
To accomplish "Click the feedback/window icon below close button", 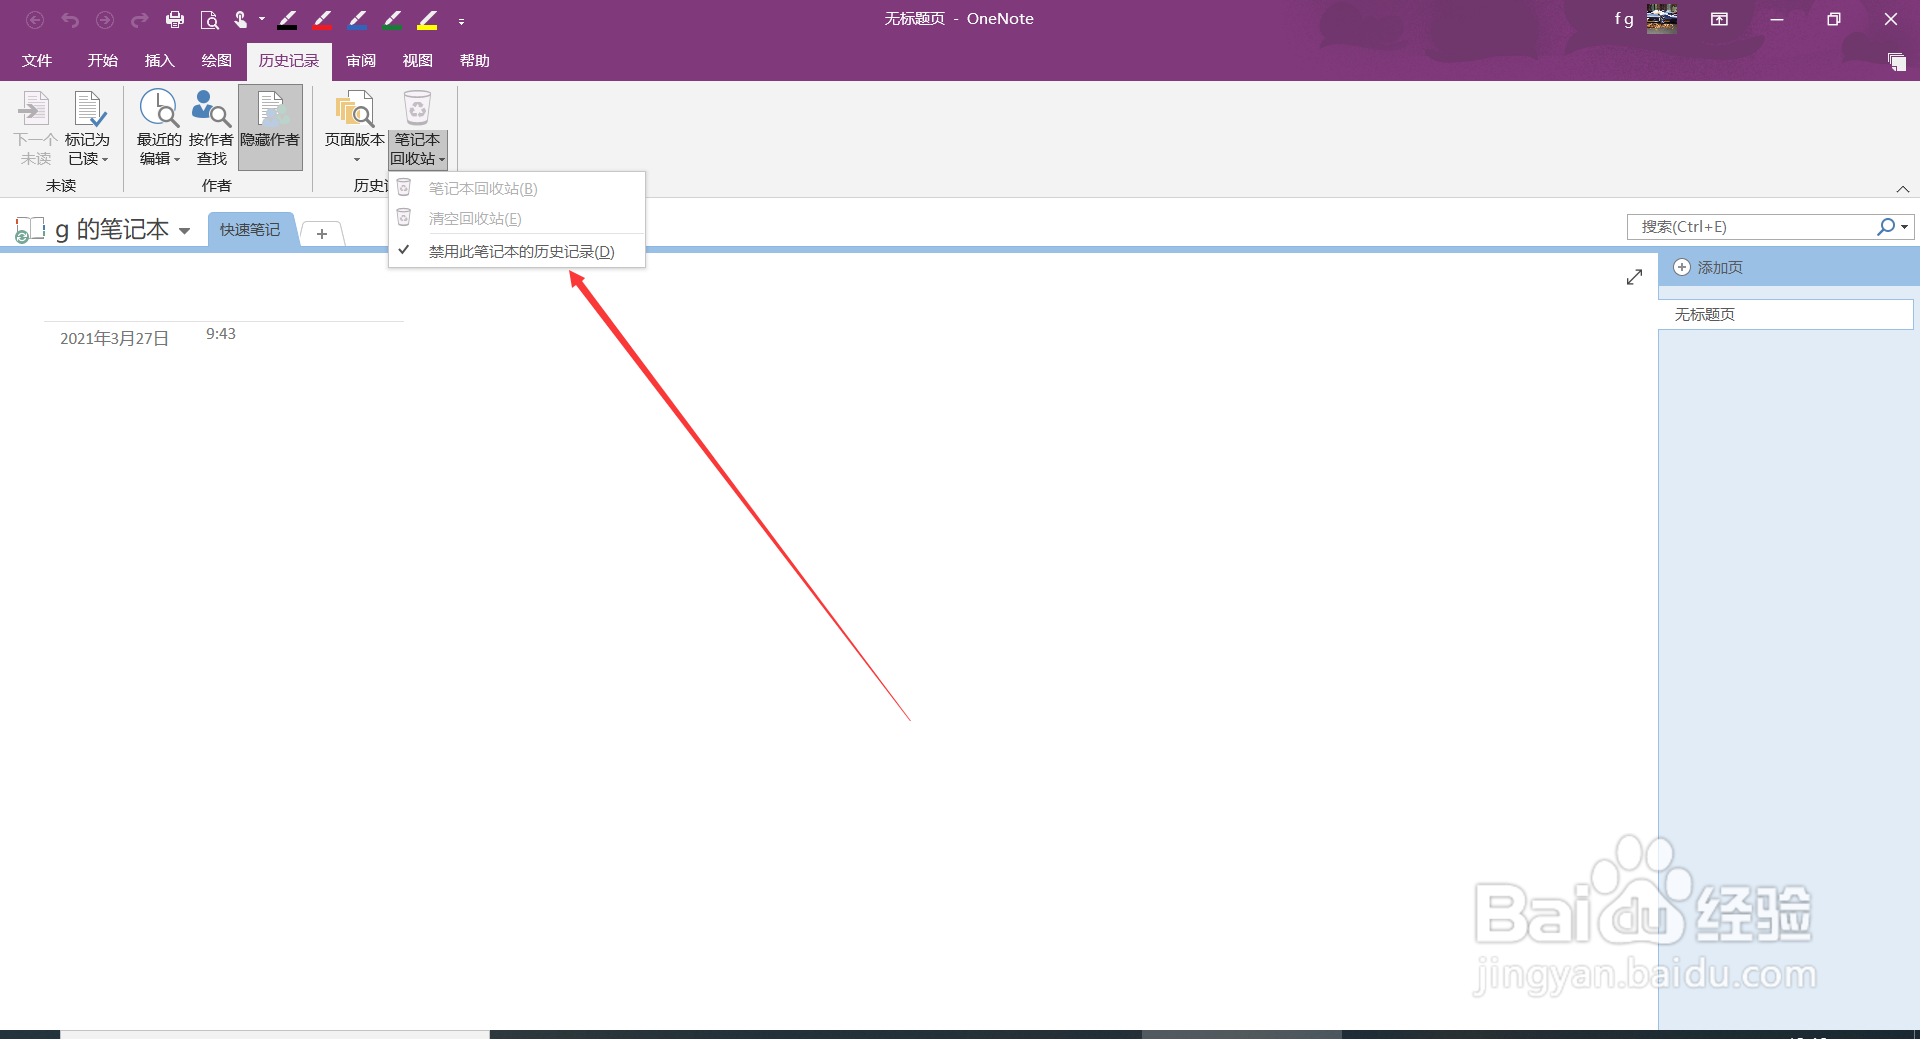I will [x=1897, y=62].
